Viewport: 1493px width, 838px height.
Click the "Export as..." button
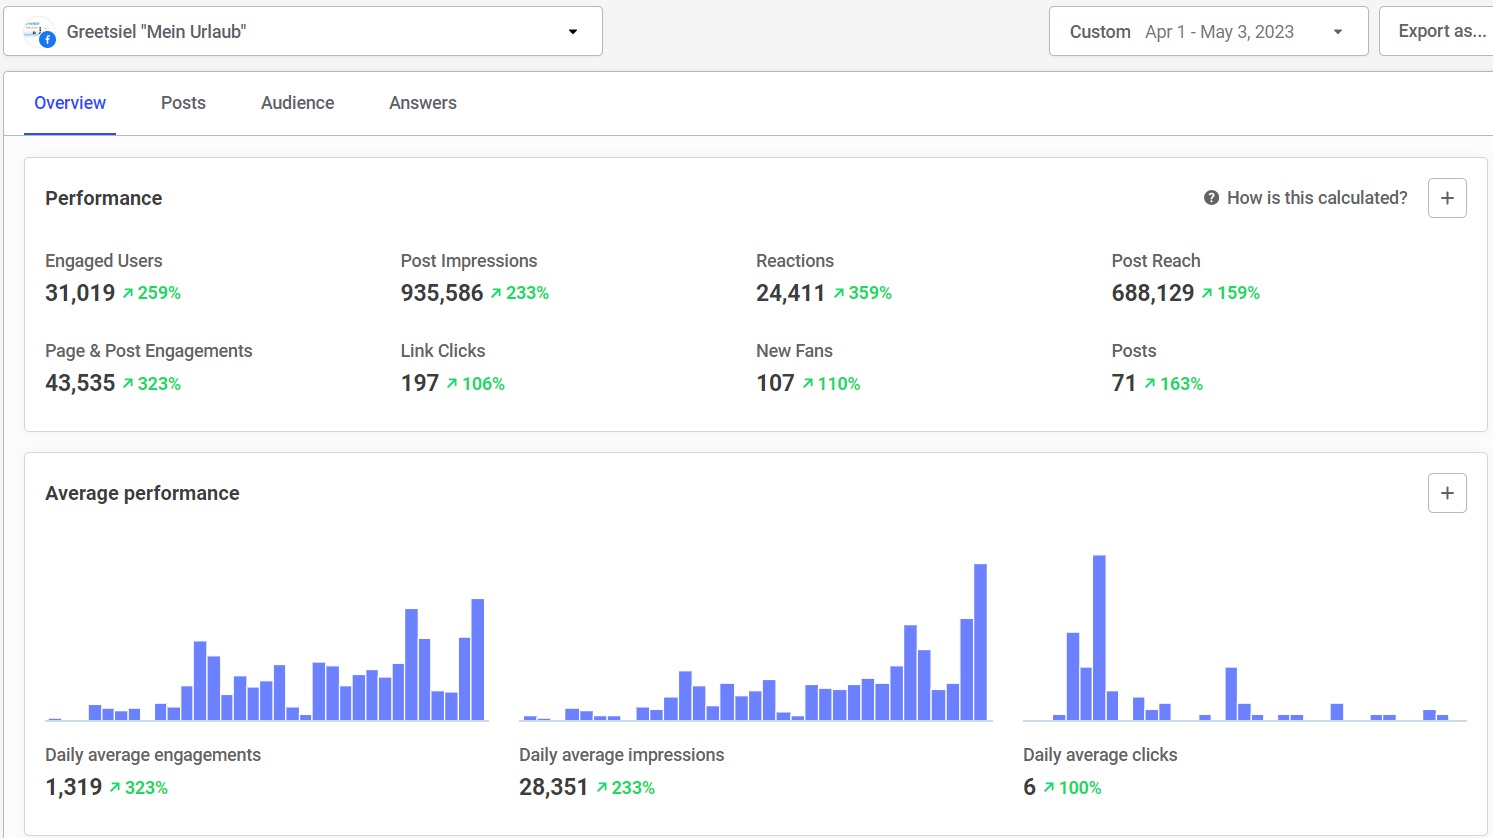click(x=1442, y=31)
